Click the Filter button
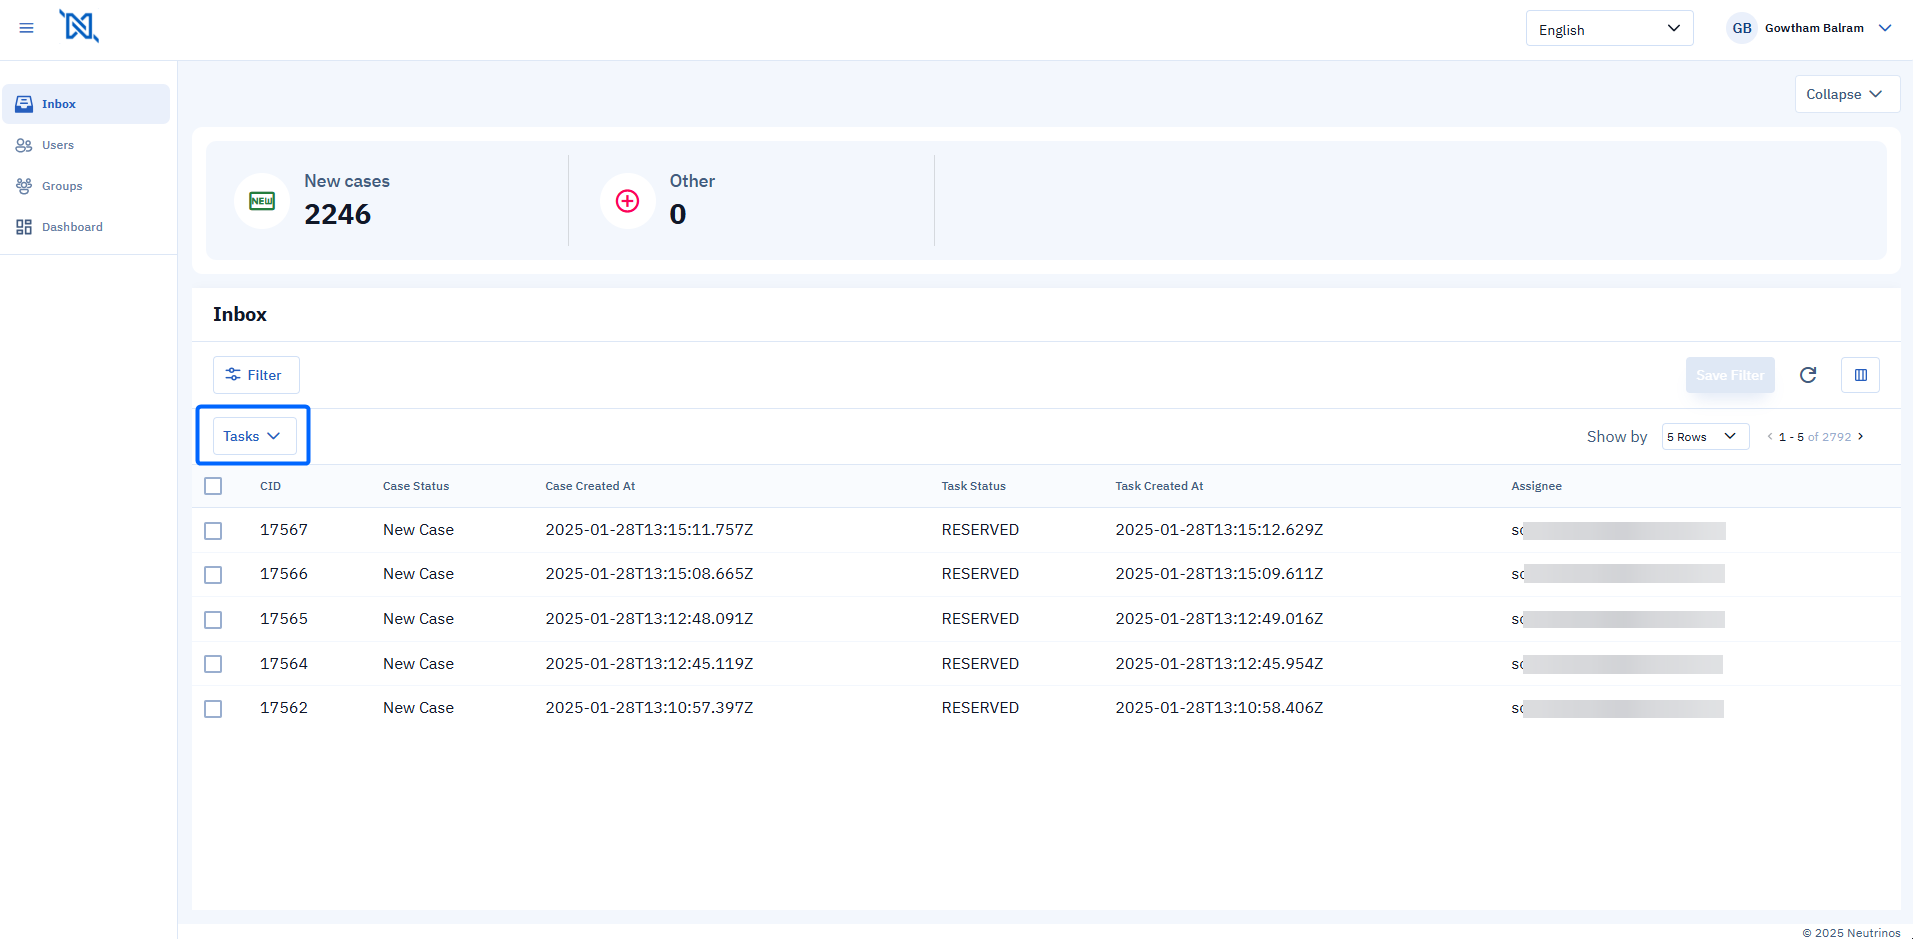 click(x=255, y=375)
